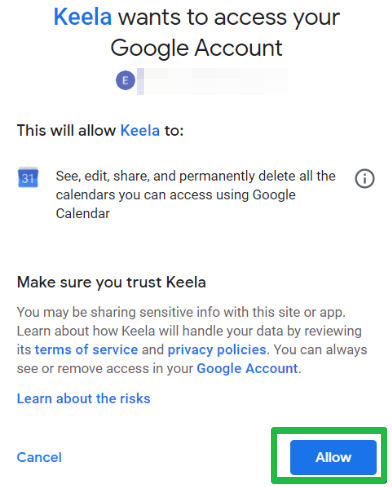
Task: Click 'You can always' text after privacy policies
Action: 320,350
